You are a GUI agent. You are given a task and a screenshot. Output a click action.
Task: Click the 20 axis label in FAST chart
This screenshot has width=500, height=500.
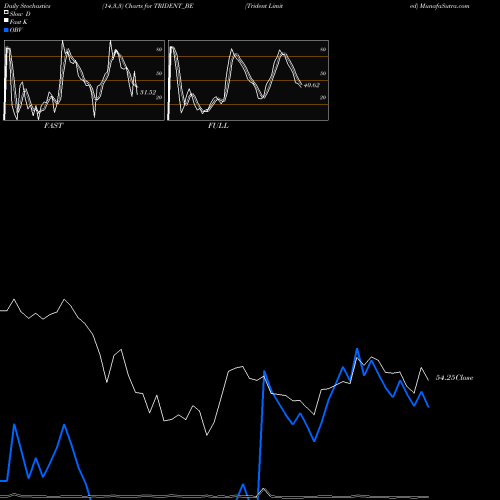coord(159,97)
